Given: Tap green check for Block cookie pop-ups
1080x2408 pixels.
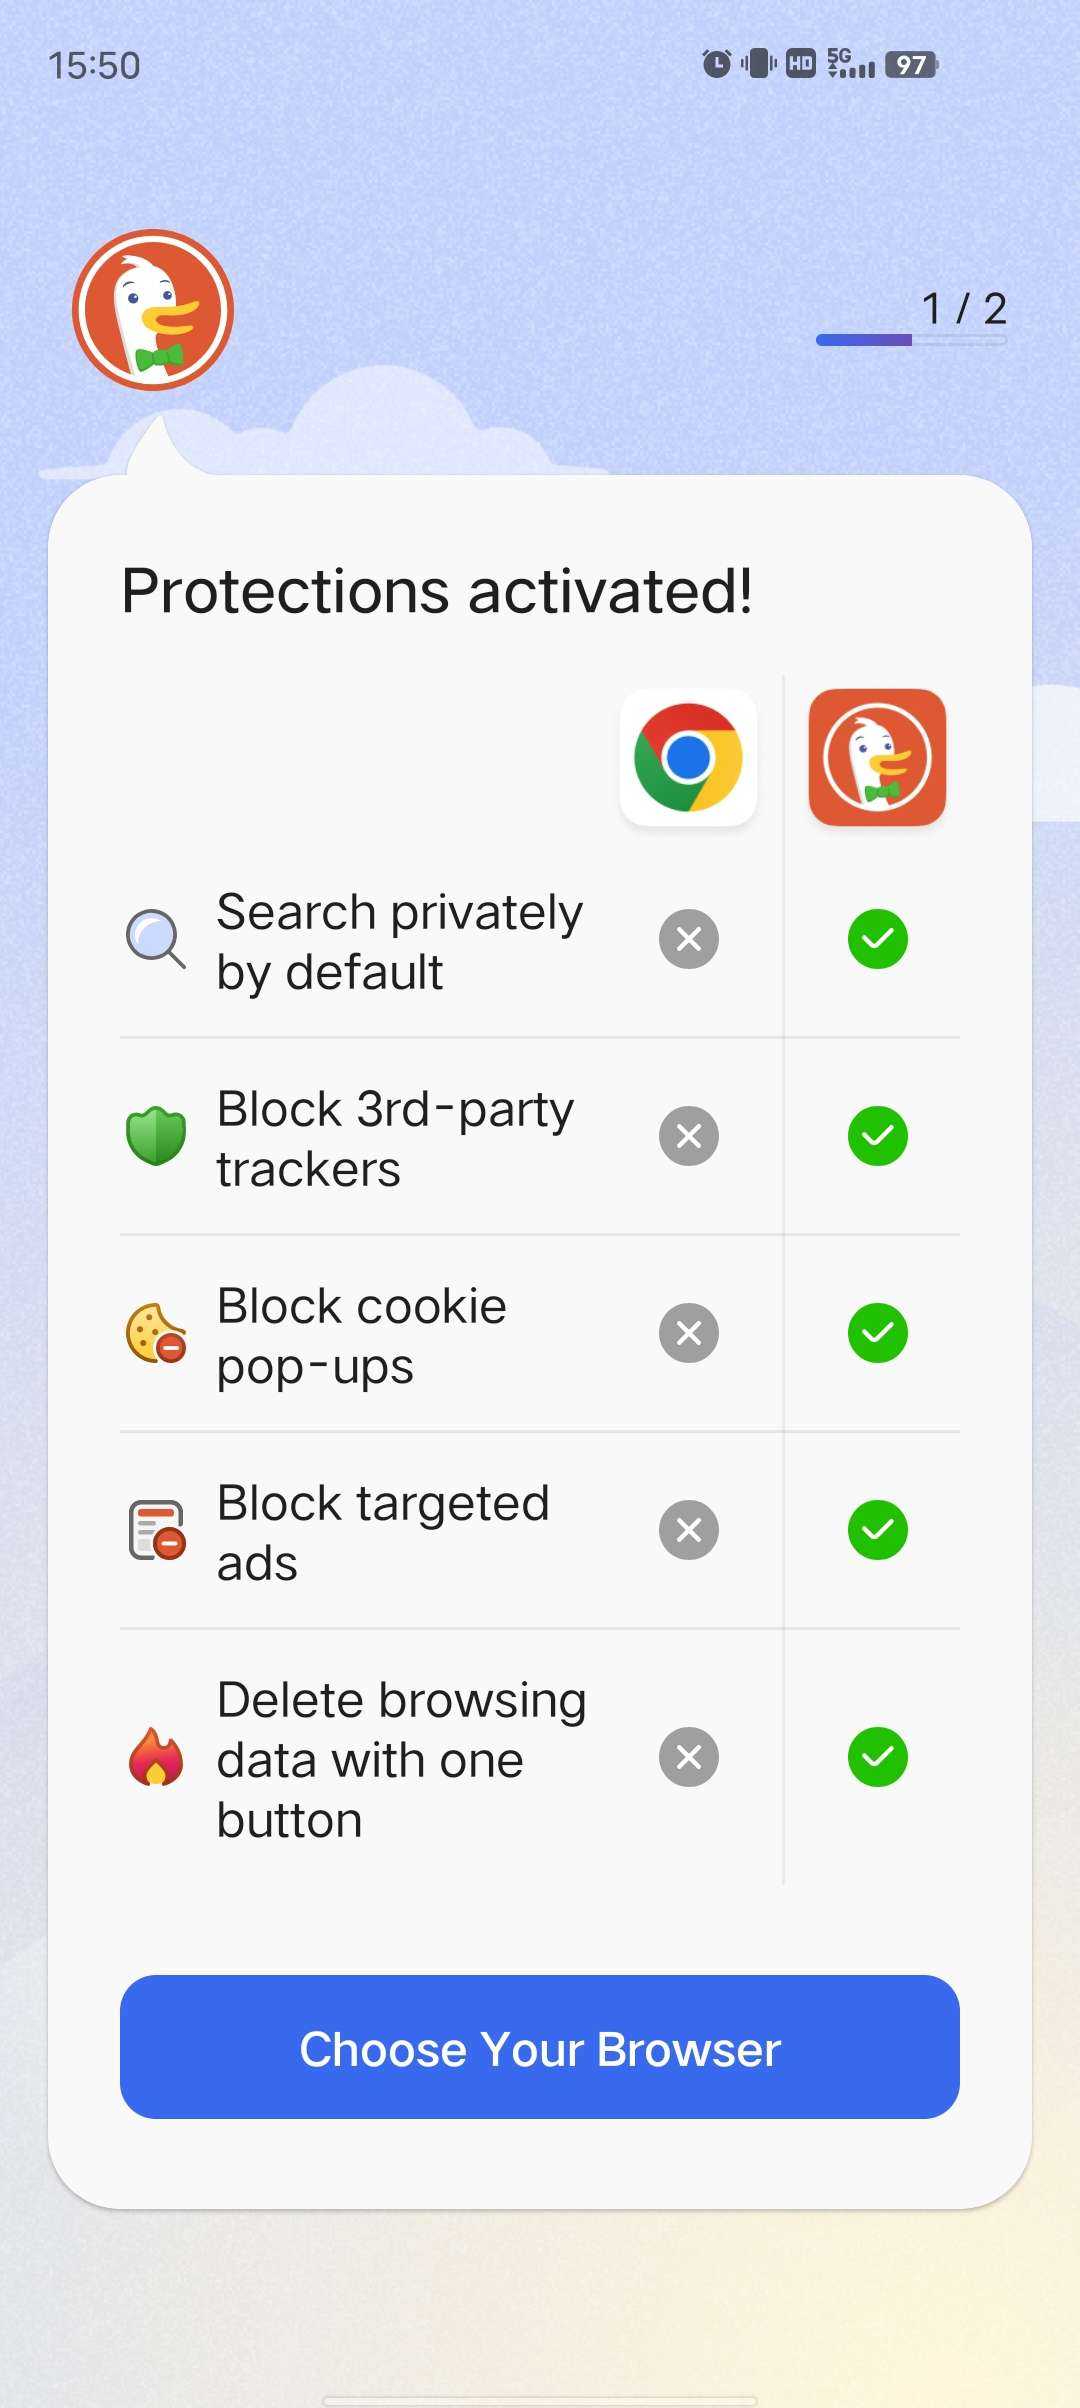Looking at the screenshot, I should [877, 1333].
